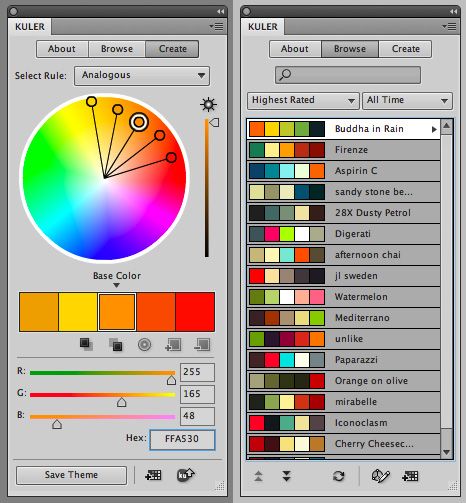Screen dimensions: 466x503
Task: Click the 'add new color to theme' icon
Action: point(173,345)
